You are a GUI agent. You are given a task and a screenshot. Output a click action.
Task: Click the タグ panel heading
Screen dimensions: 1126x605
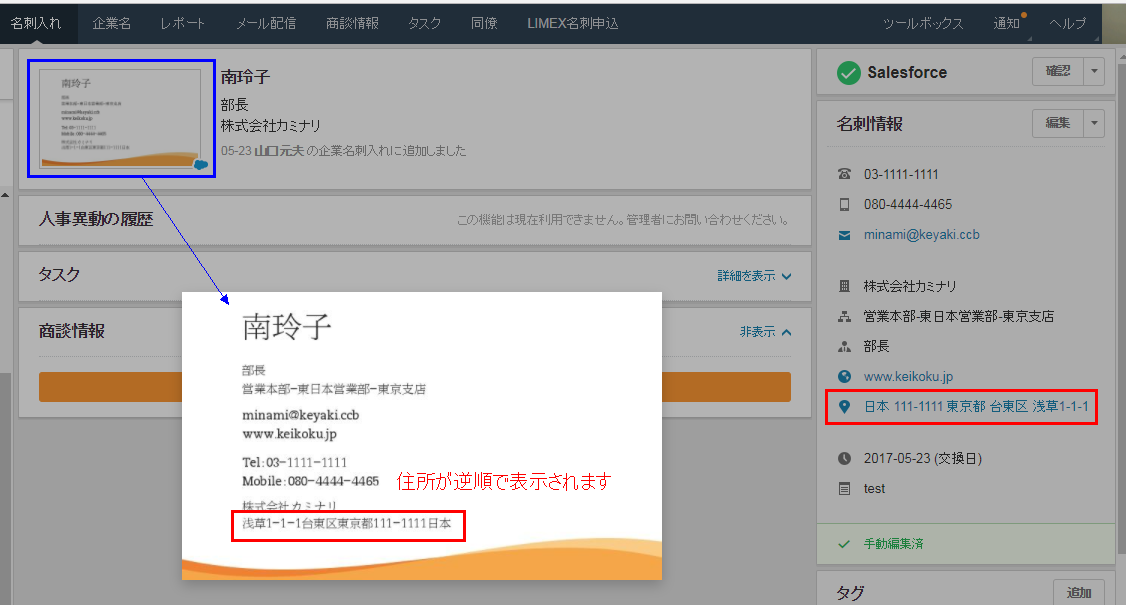[x=850, y=594]
